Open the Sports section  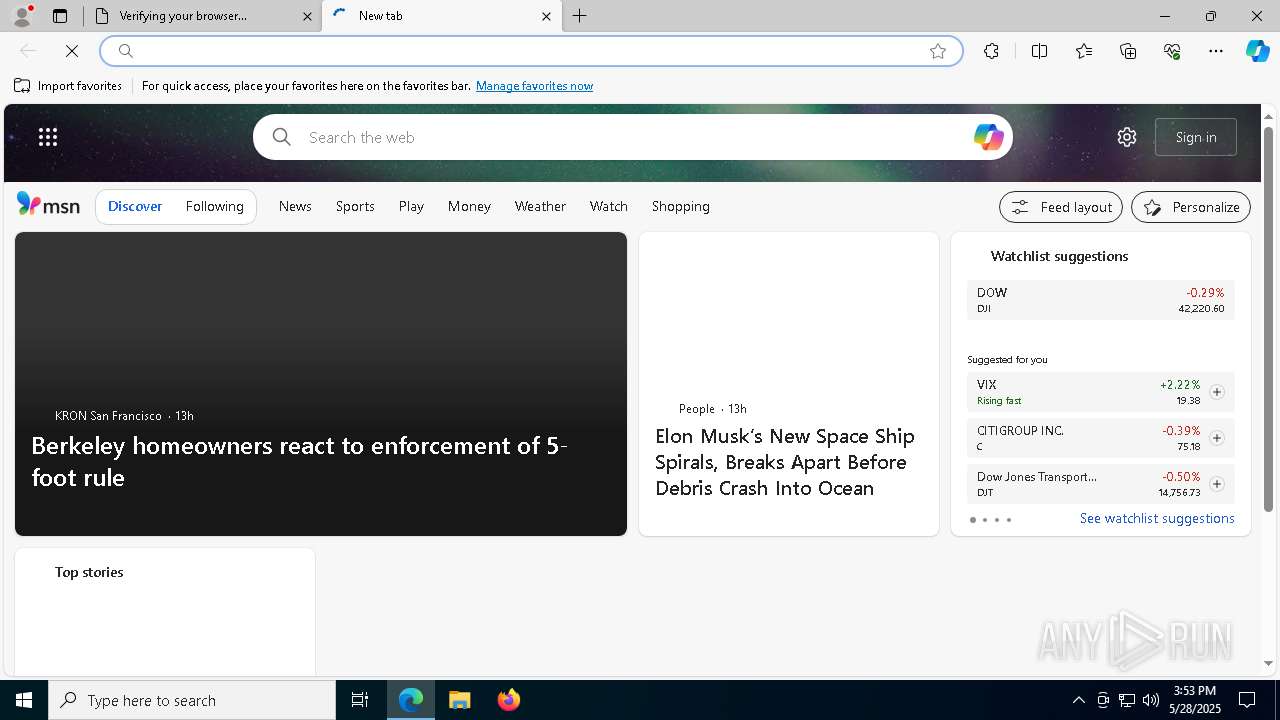(x=355, y=206)
